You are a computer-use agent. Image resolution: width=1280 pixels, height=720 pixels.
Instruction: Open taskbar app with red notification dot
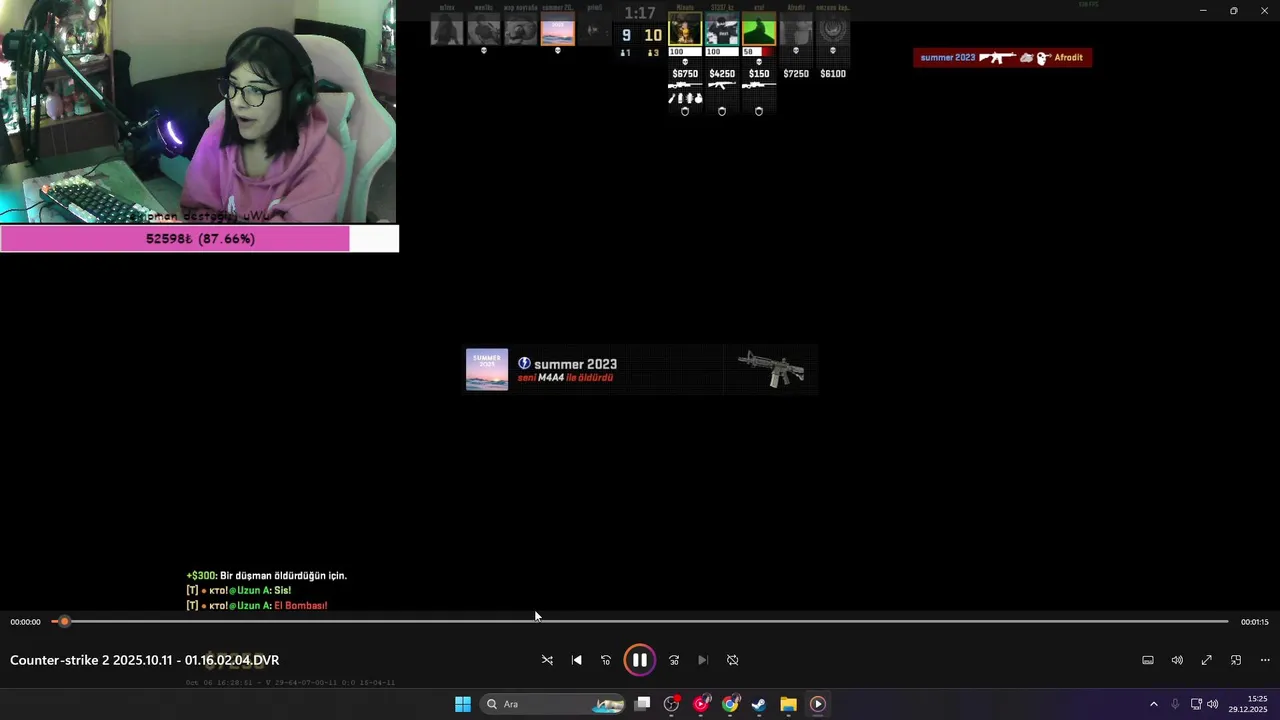[x=672, y=704]
